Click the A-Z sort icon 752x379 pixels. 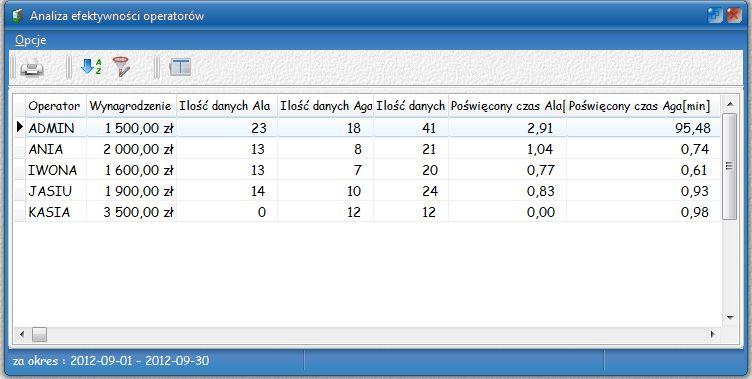click(91, 67)
